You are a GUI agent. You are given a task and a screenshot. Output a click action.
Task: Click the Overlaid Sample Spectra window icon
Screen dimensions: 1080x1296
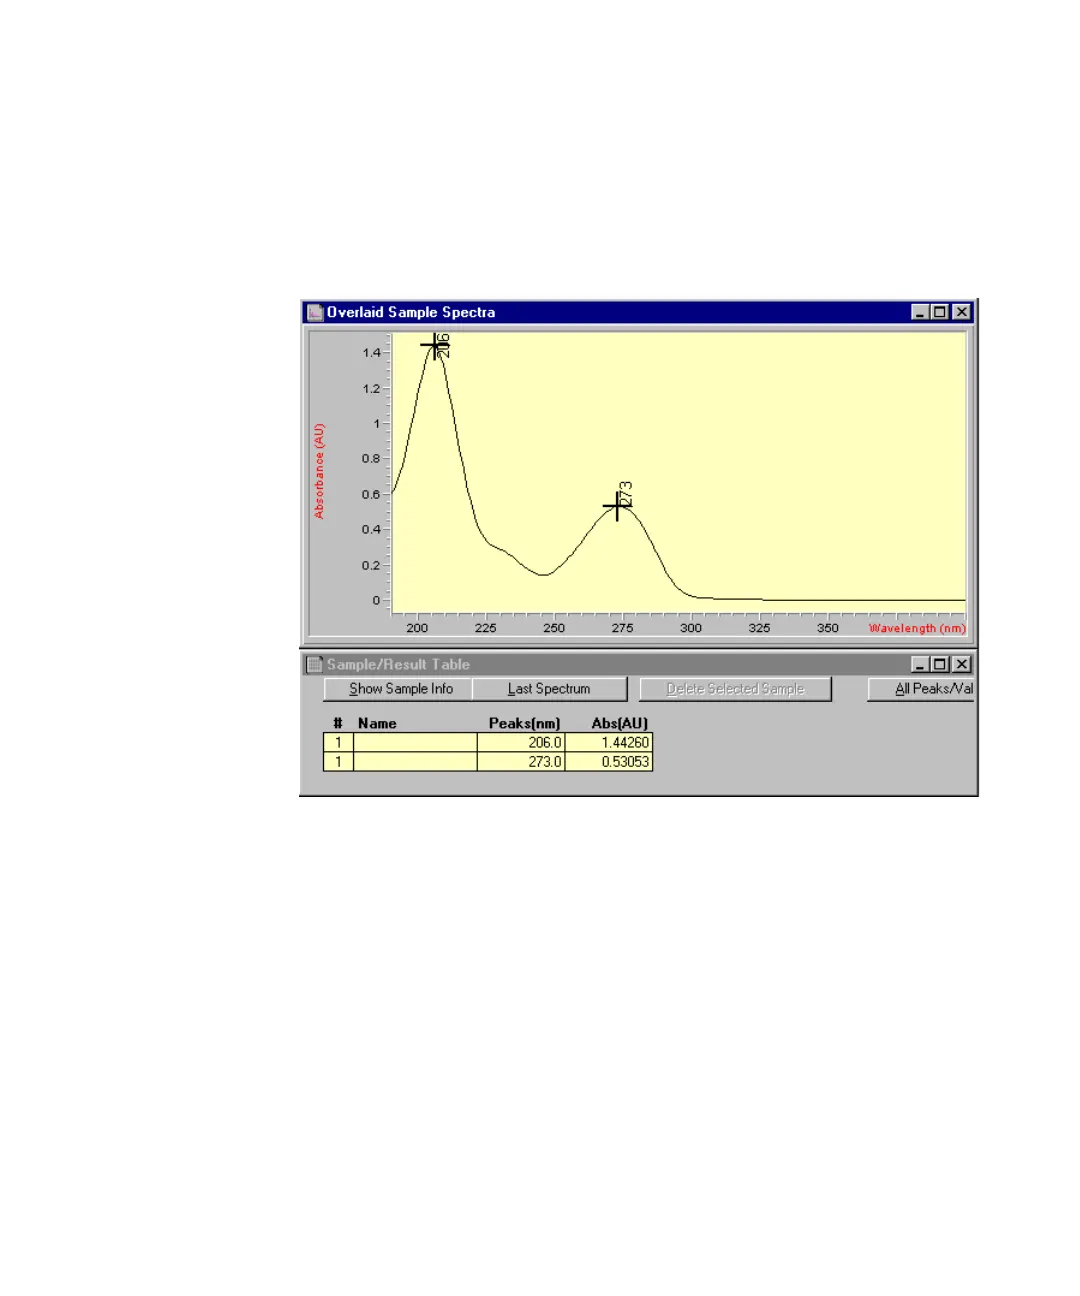315,312
